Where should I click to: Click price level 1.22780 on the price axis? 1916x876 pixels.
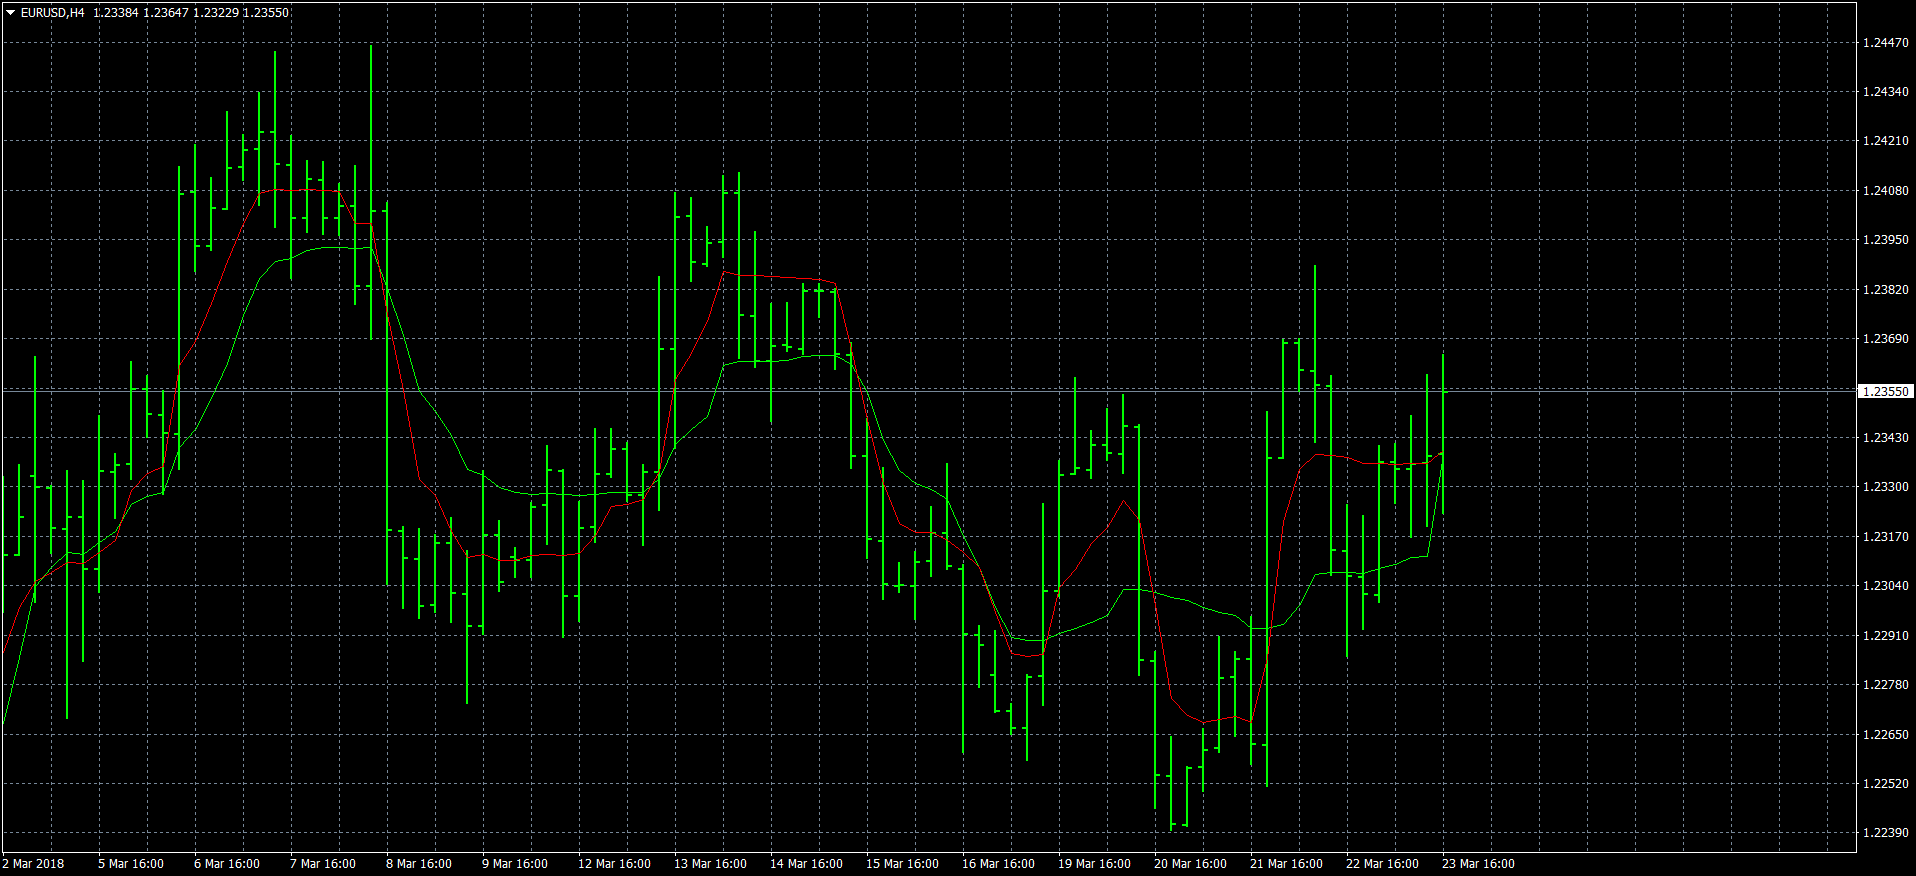click(x=1885, y=685)
